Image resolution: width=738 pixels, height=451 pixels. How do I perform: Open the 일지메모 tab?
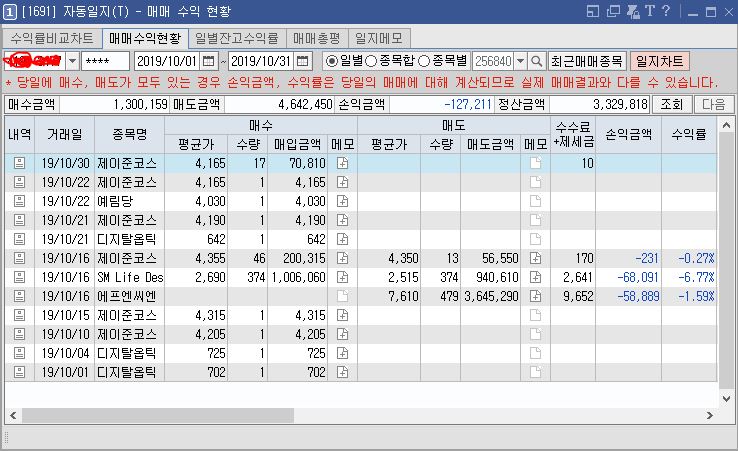(379, 38)
